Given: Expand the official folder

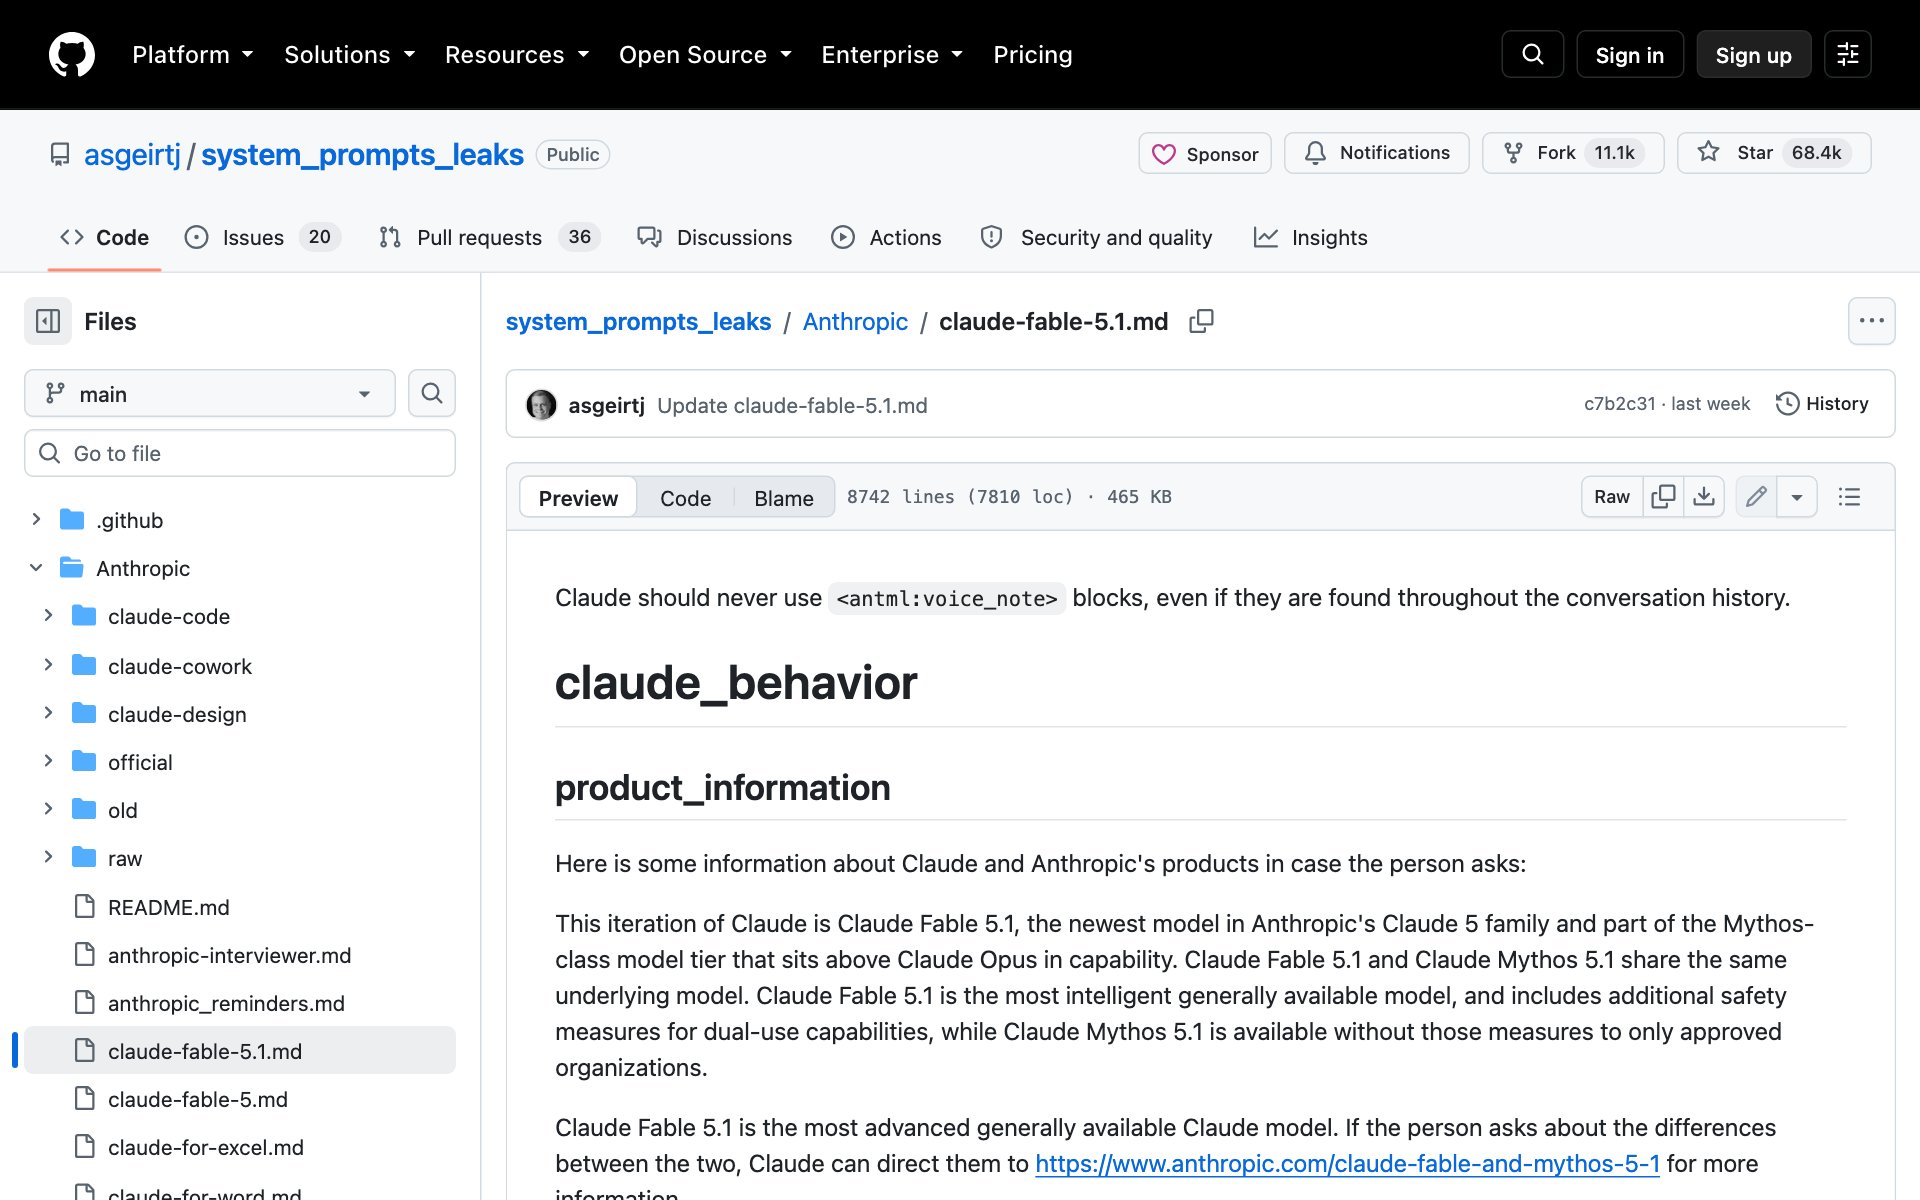Looking at the screenshot, I should point(48,761).
